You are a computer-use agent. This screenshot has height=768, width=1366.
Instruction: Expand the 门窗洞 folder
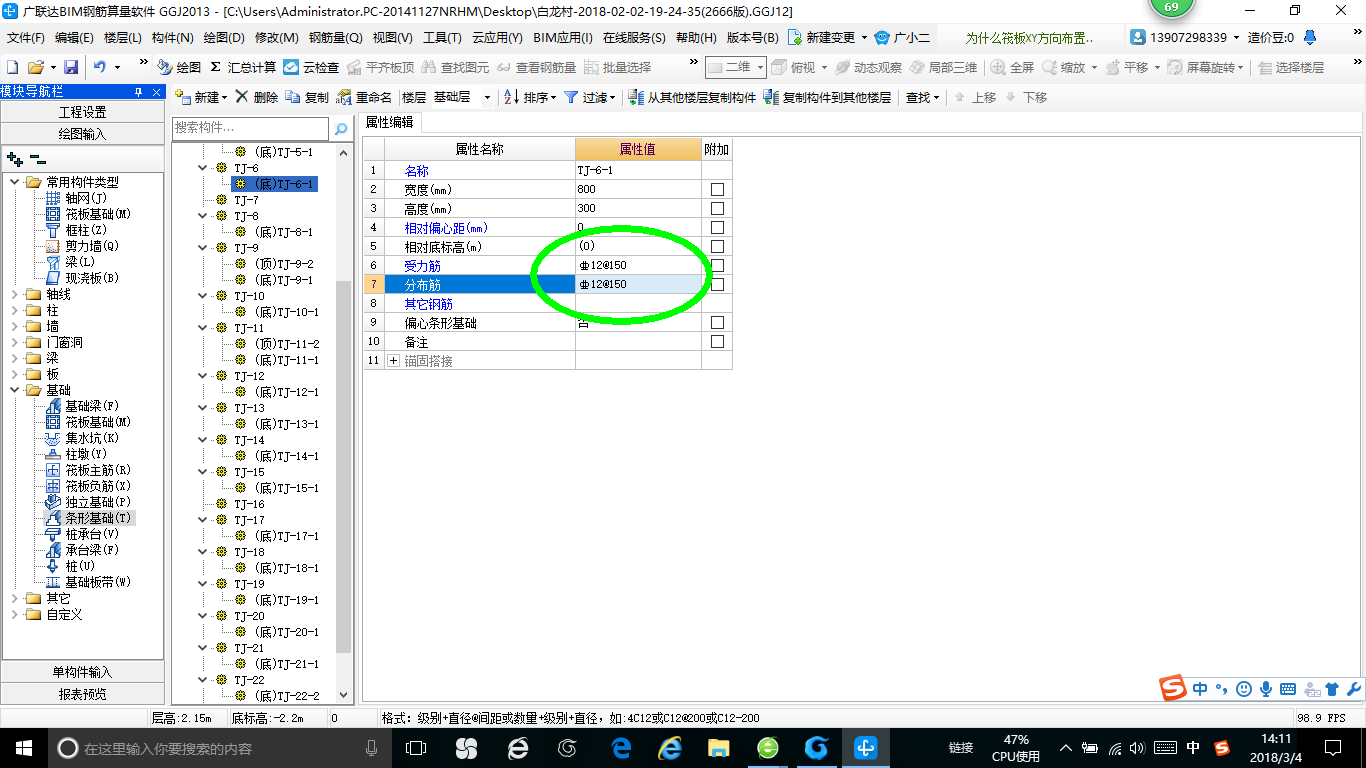[15, 342]
